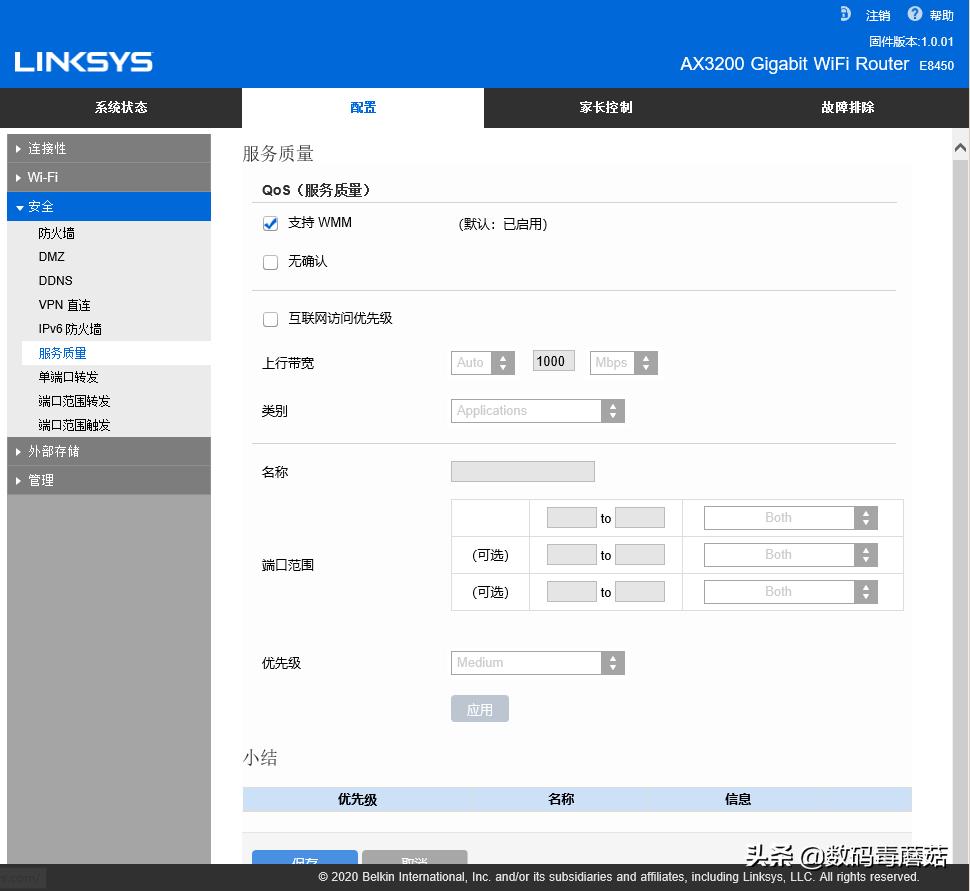Open the first Both protocol dropdown
This screenshot has height=891, width=970.
click(865, 517)
